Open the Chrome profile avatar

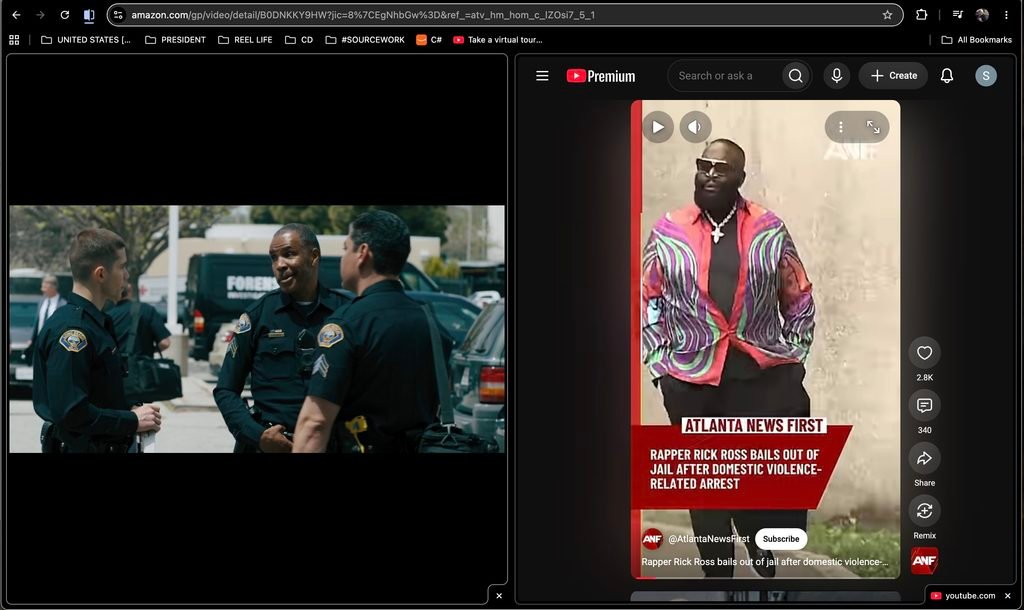coord(982,15)
